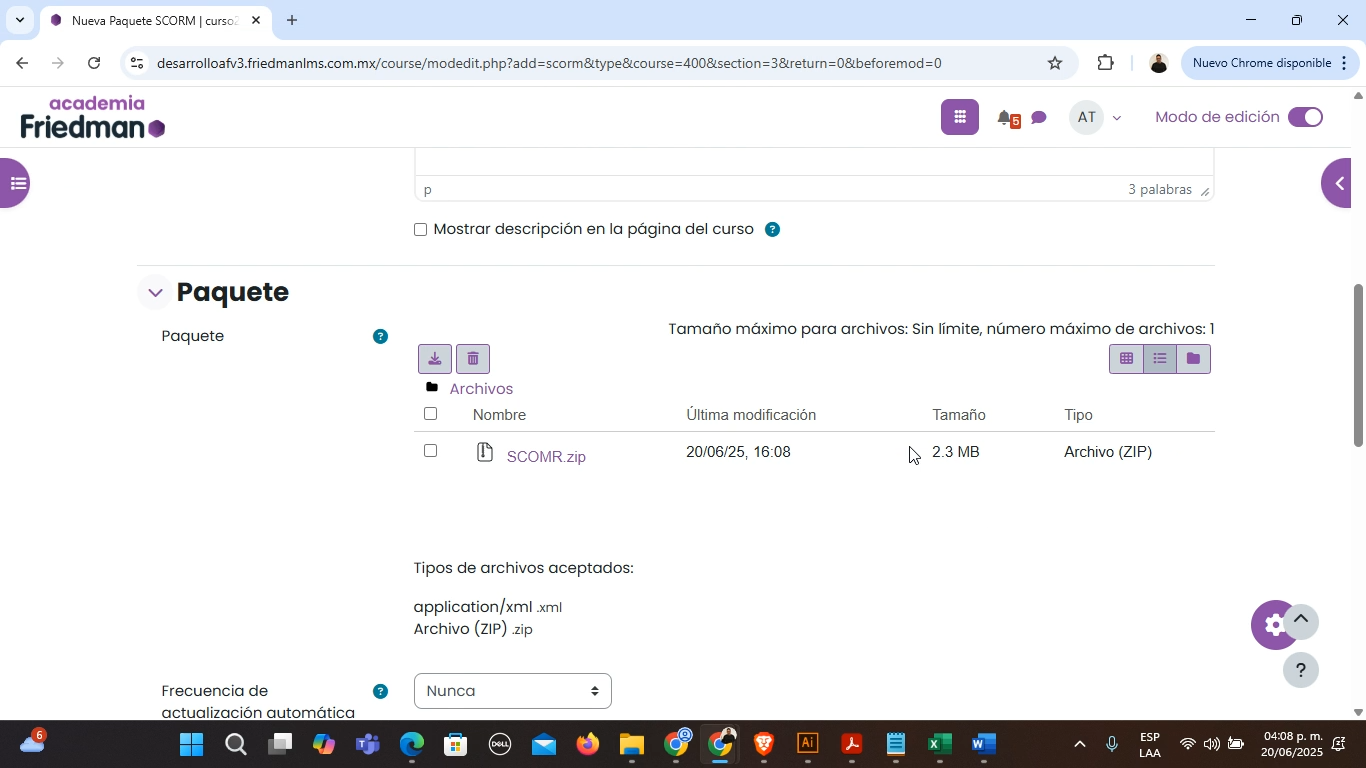Image resolution: width=1366 pixels, height=768 pixels.
Task: Click the scroll-up chevron floating button
Action: 1301,620
